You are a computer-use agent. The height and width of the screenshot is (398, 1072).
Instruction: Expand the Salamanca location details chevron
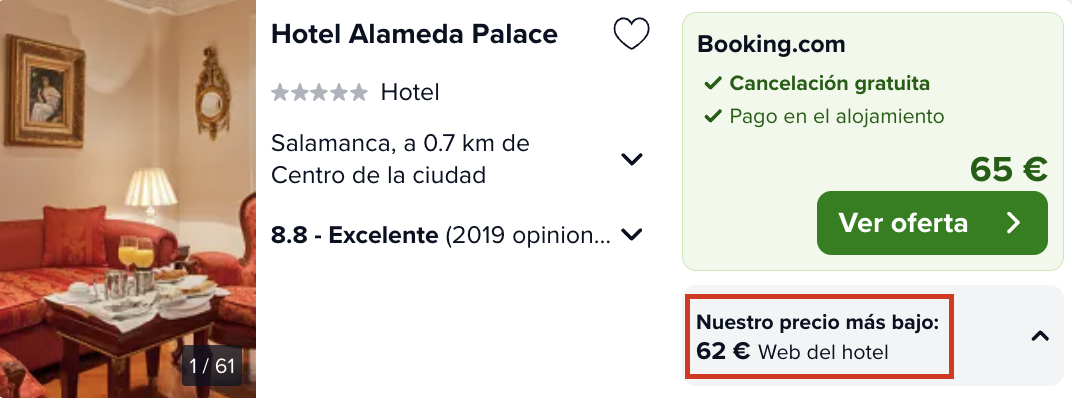tap(631, 159)
